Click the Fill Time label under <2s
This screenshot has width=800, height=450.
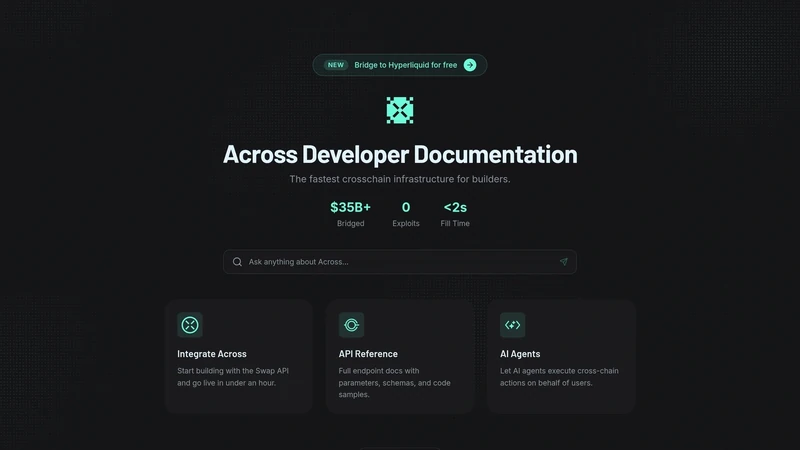point(455,223)
